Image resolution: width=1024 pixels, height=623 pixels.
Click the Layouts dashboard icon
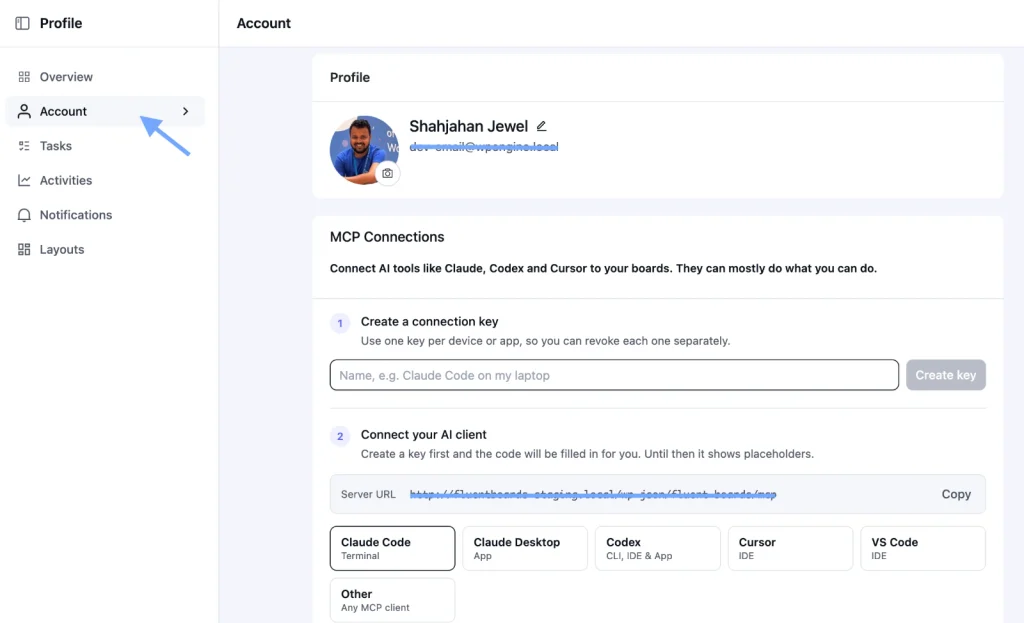pos(24,249)
